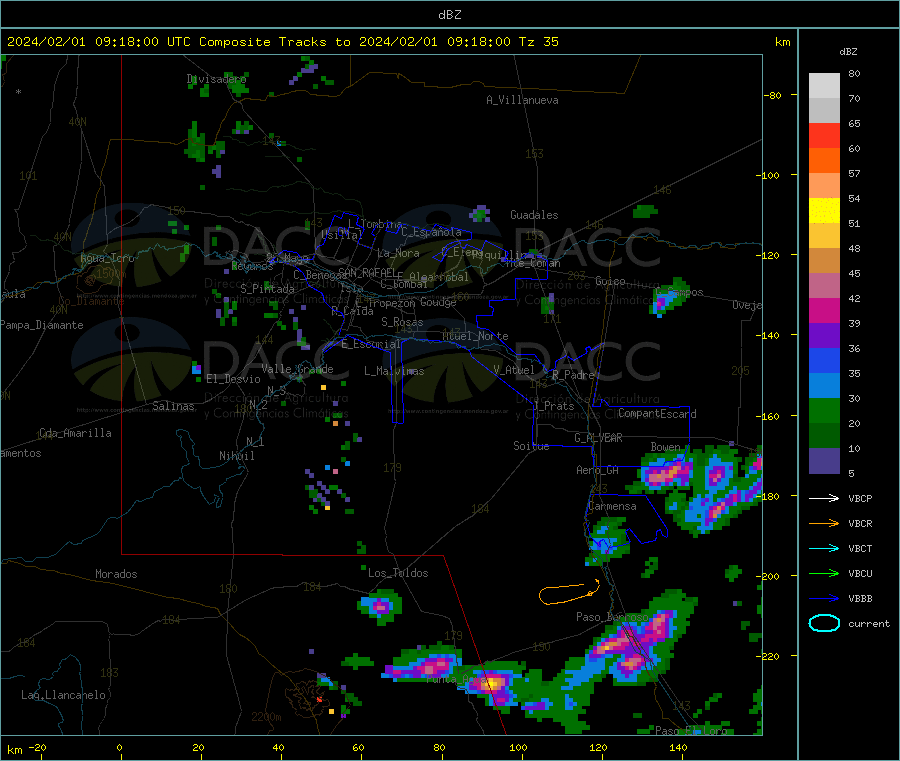This screenshot has height=761, width=900.
Task: Click the 'V_Atuel' place label
Action: [514, 370]
